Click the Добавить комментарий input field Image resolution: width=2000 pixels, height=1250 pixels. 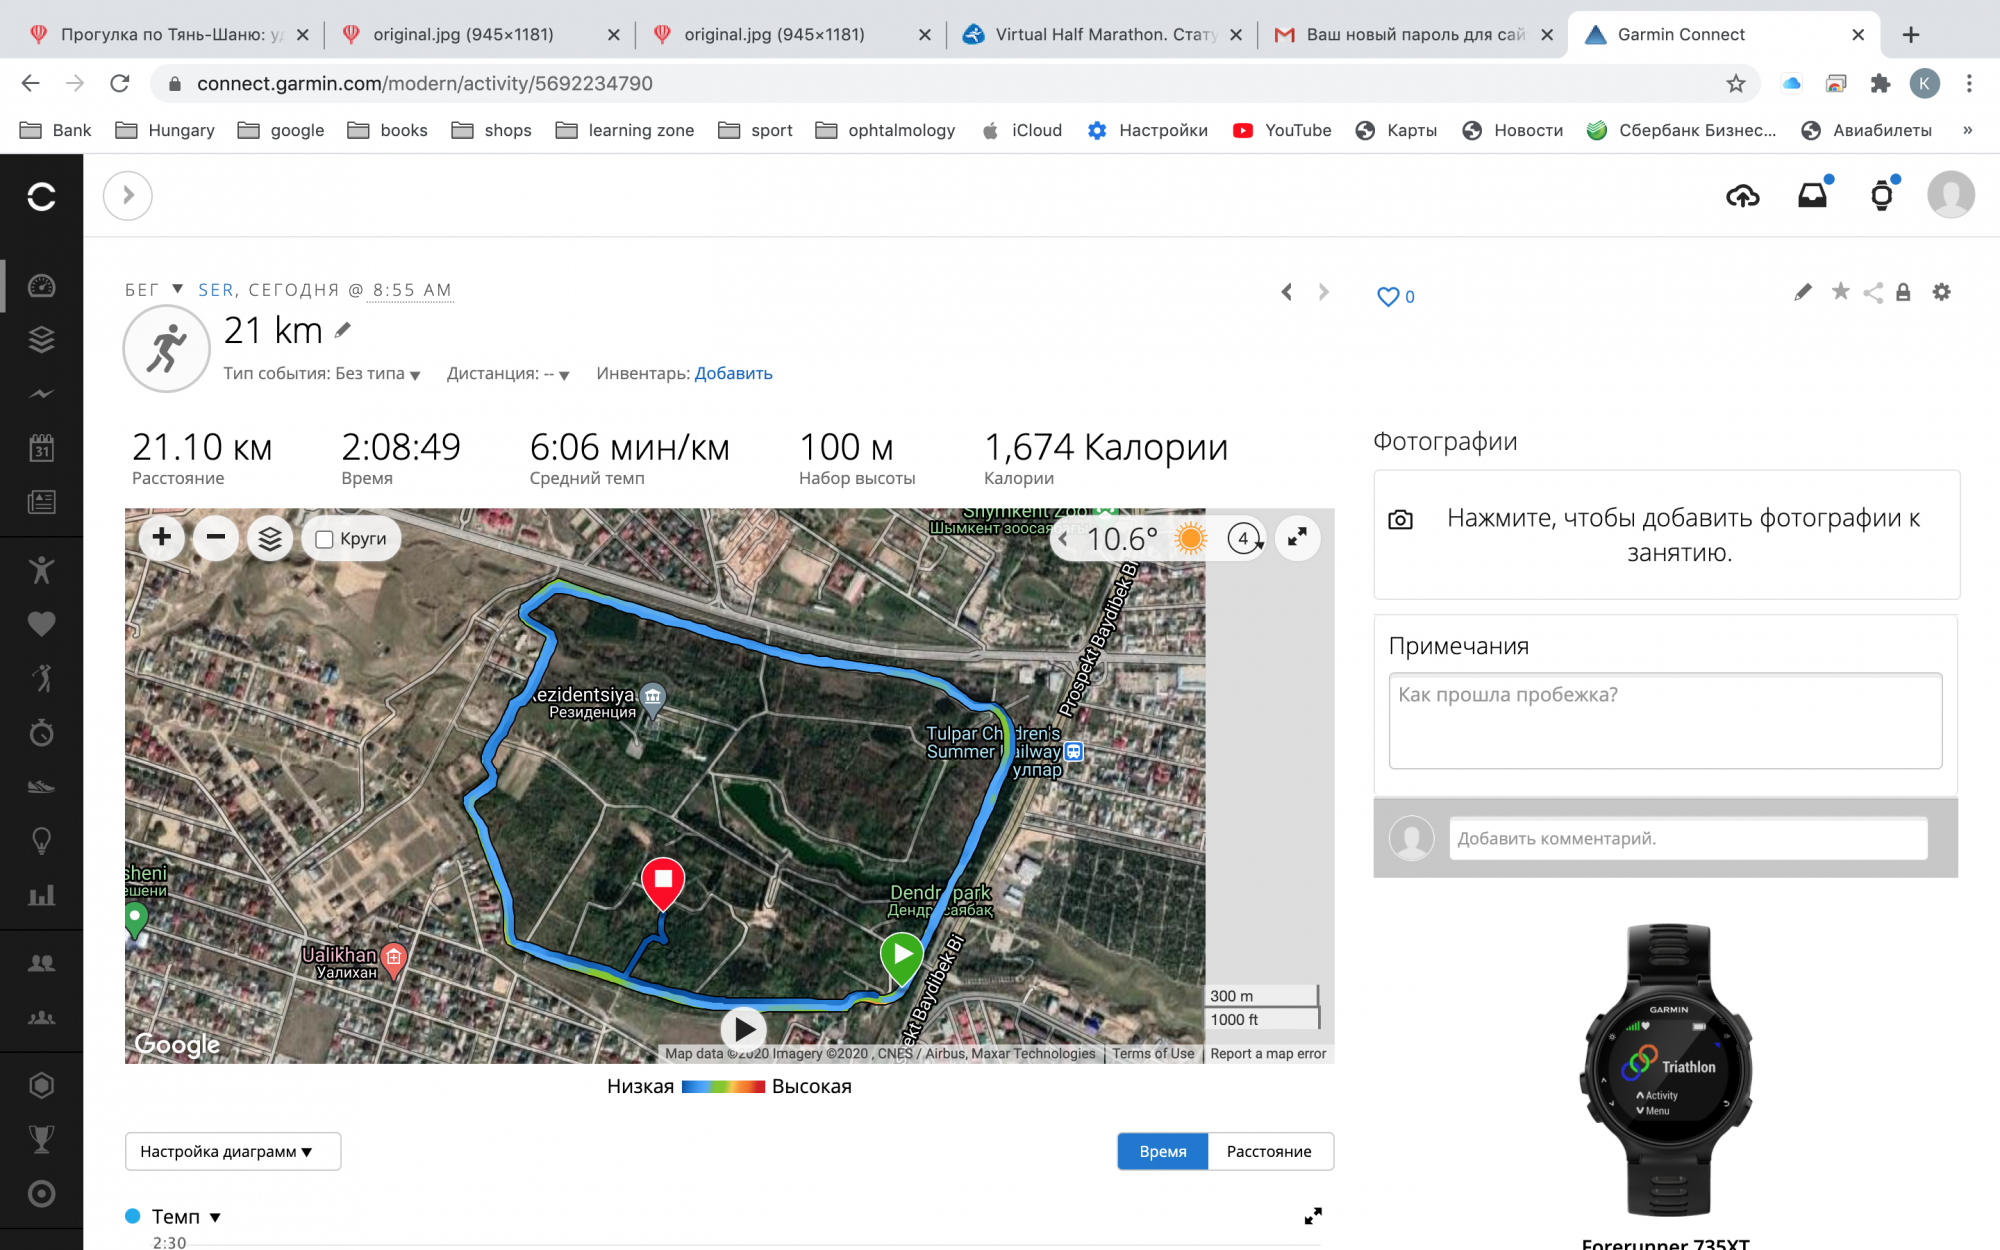coord(1687,838)
